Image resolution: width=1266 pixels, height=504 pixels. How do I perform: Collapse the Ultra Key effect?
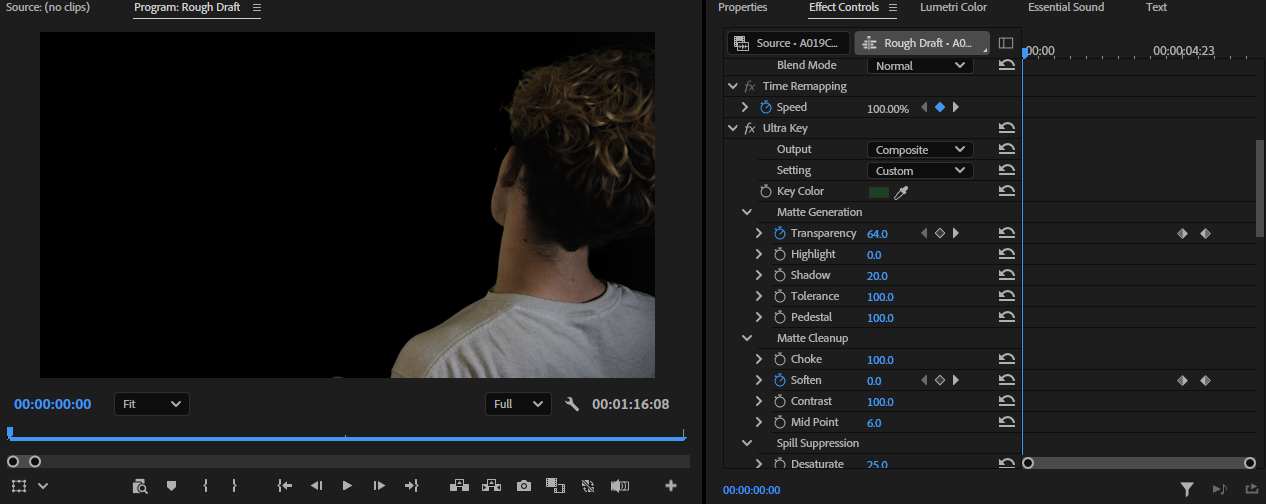click(733, 128)
